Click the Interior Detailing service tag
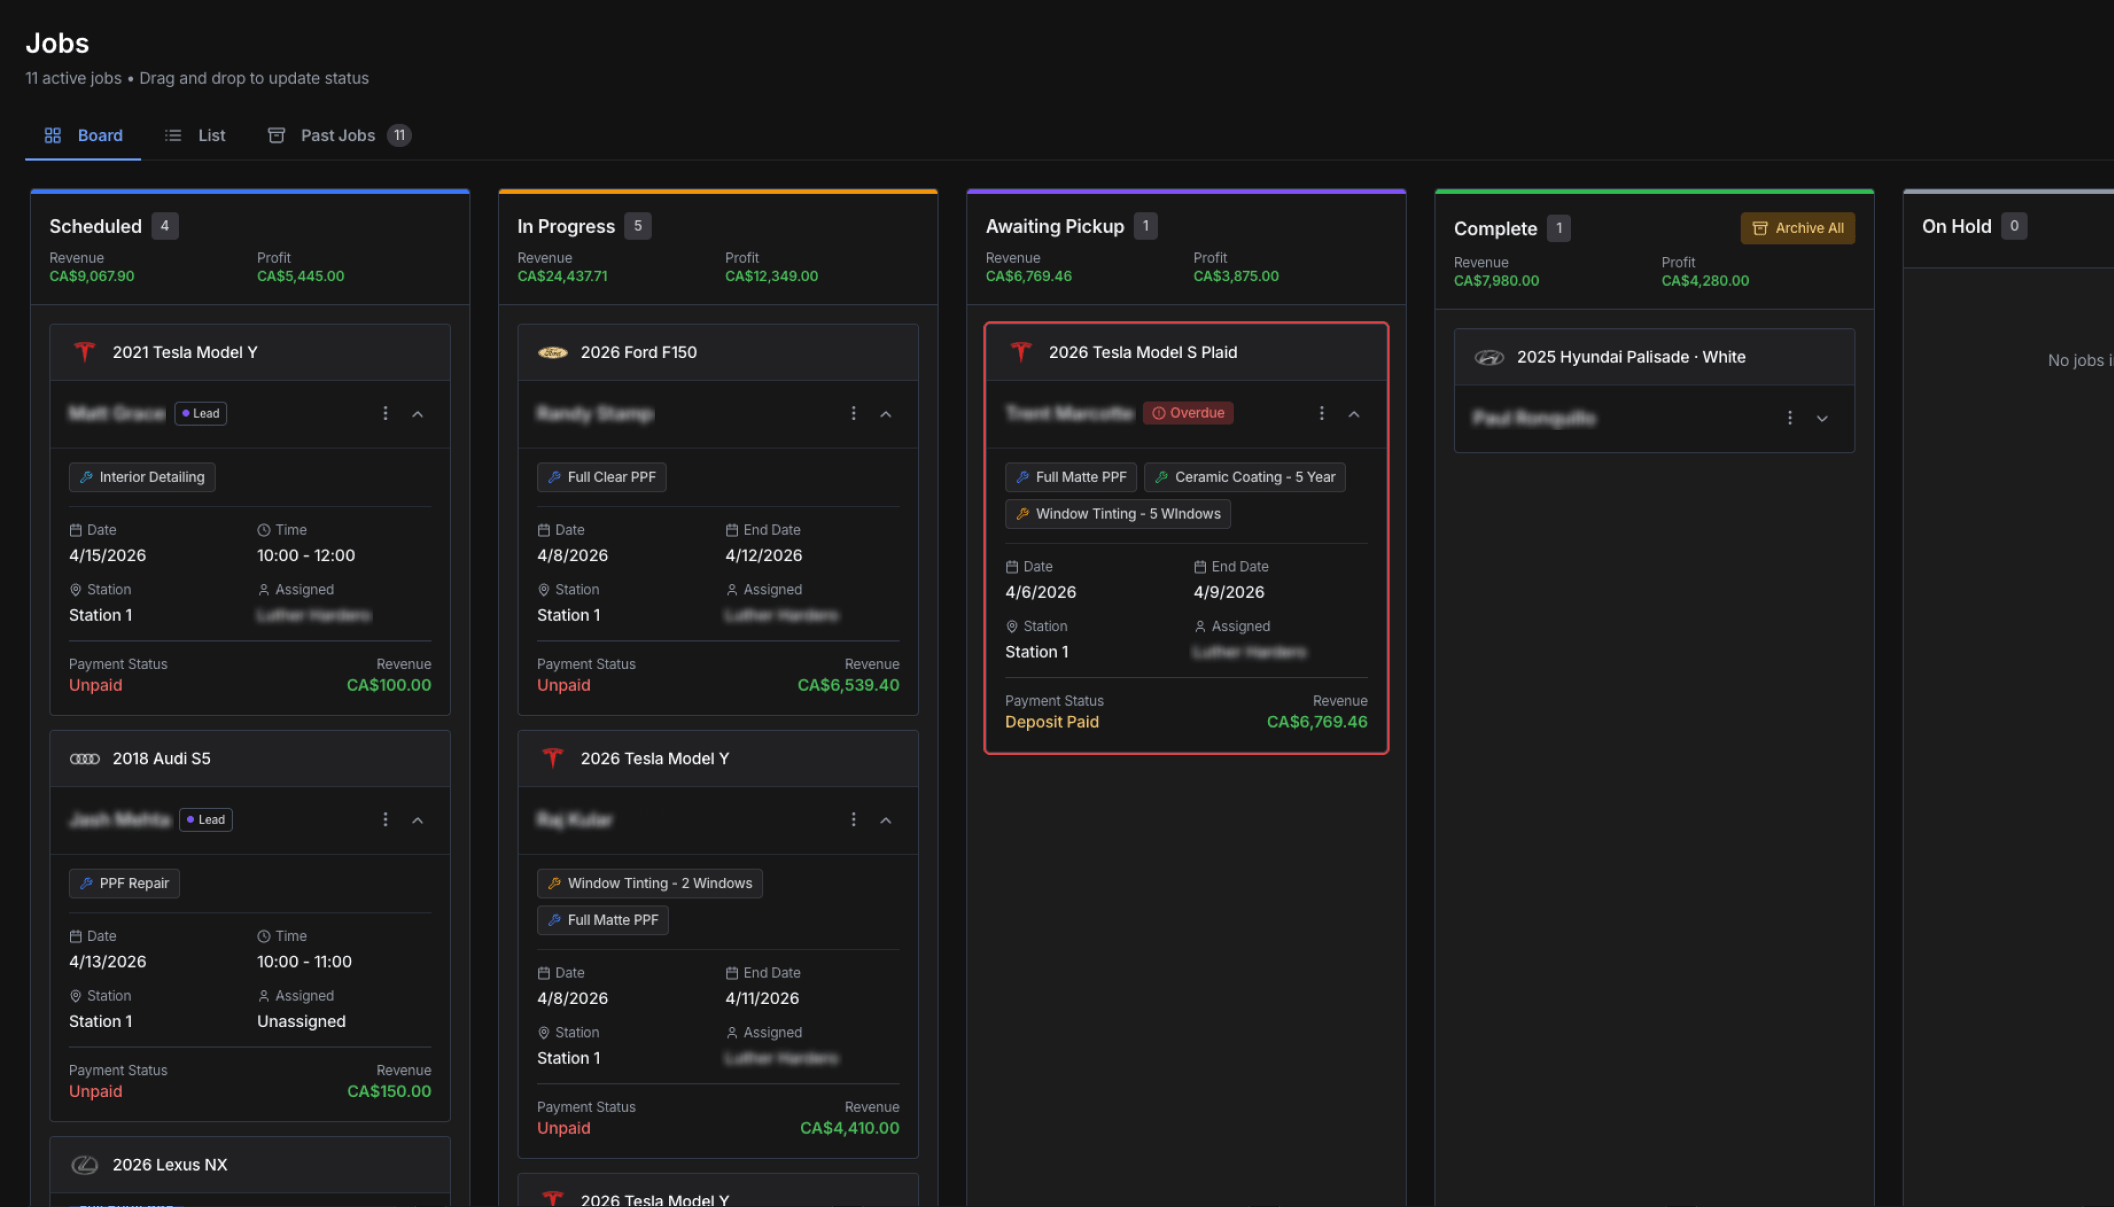The height and width of the screenshot is (1207, 2114). point(141,477)
